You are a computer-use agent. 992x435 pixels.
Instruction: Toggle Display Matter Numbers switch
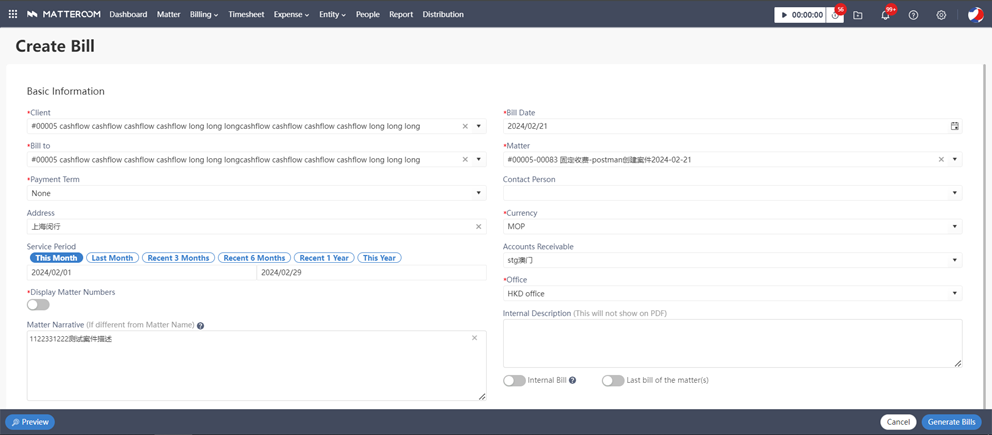click(38, 305)
